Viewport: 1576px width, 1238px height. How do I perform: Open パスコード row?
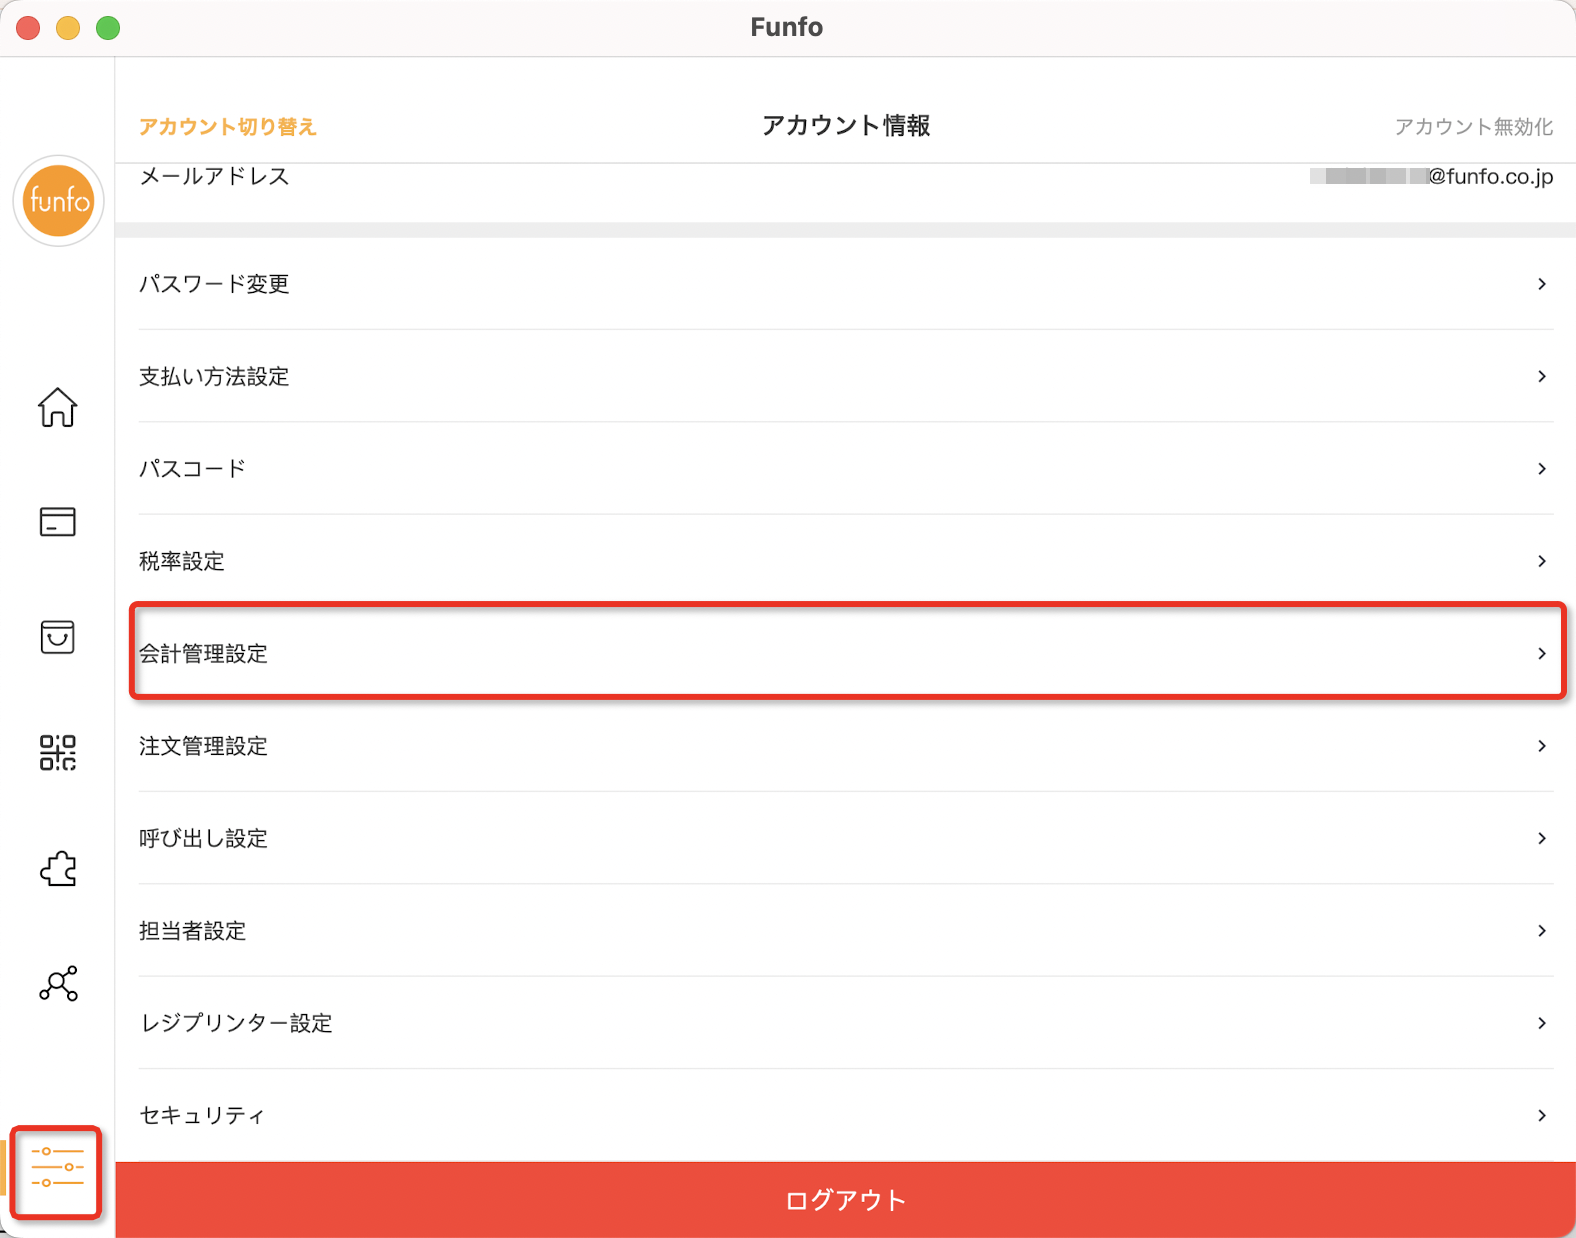click(x=846, y=469)
